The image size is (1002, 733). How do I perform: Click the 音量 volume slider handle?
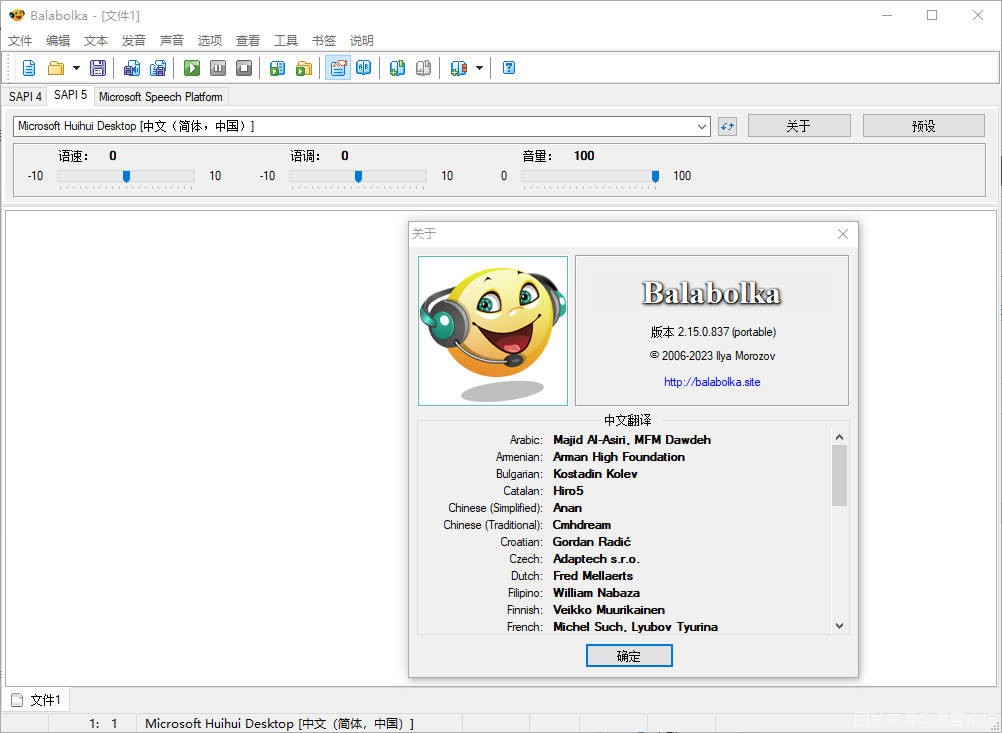(655, 176)
